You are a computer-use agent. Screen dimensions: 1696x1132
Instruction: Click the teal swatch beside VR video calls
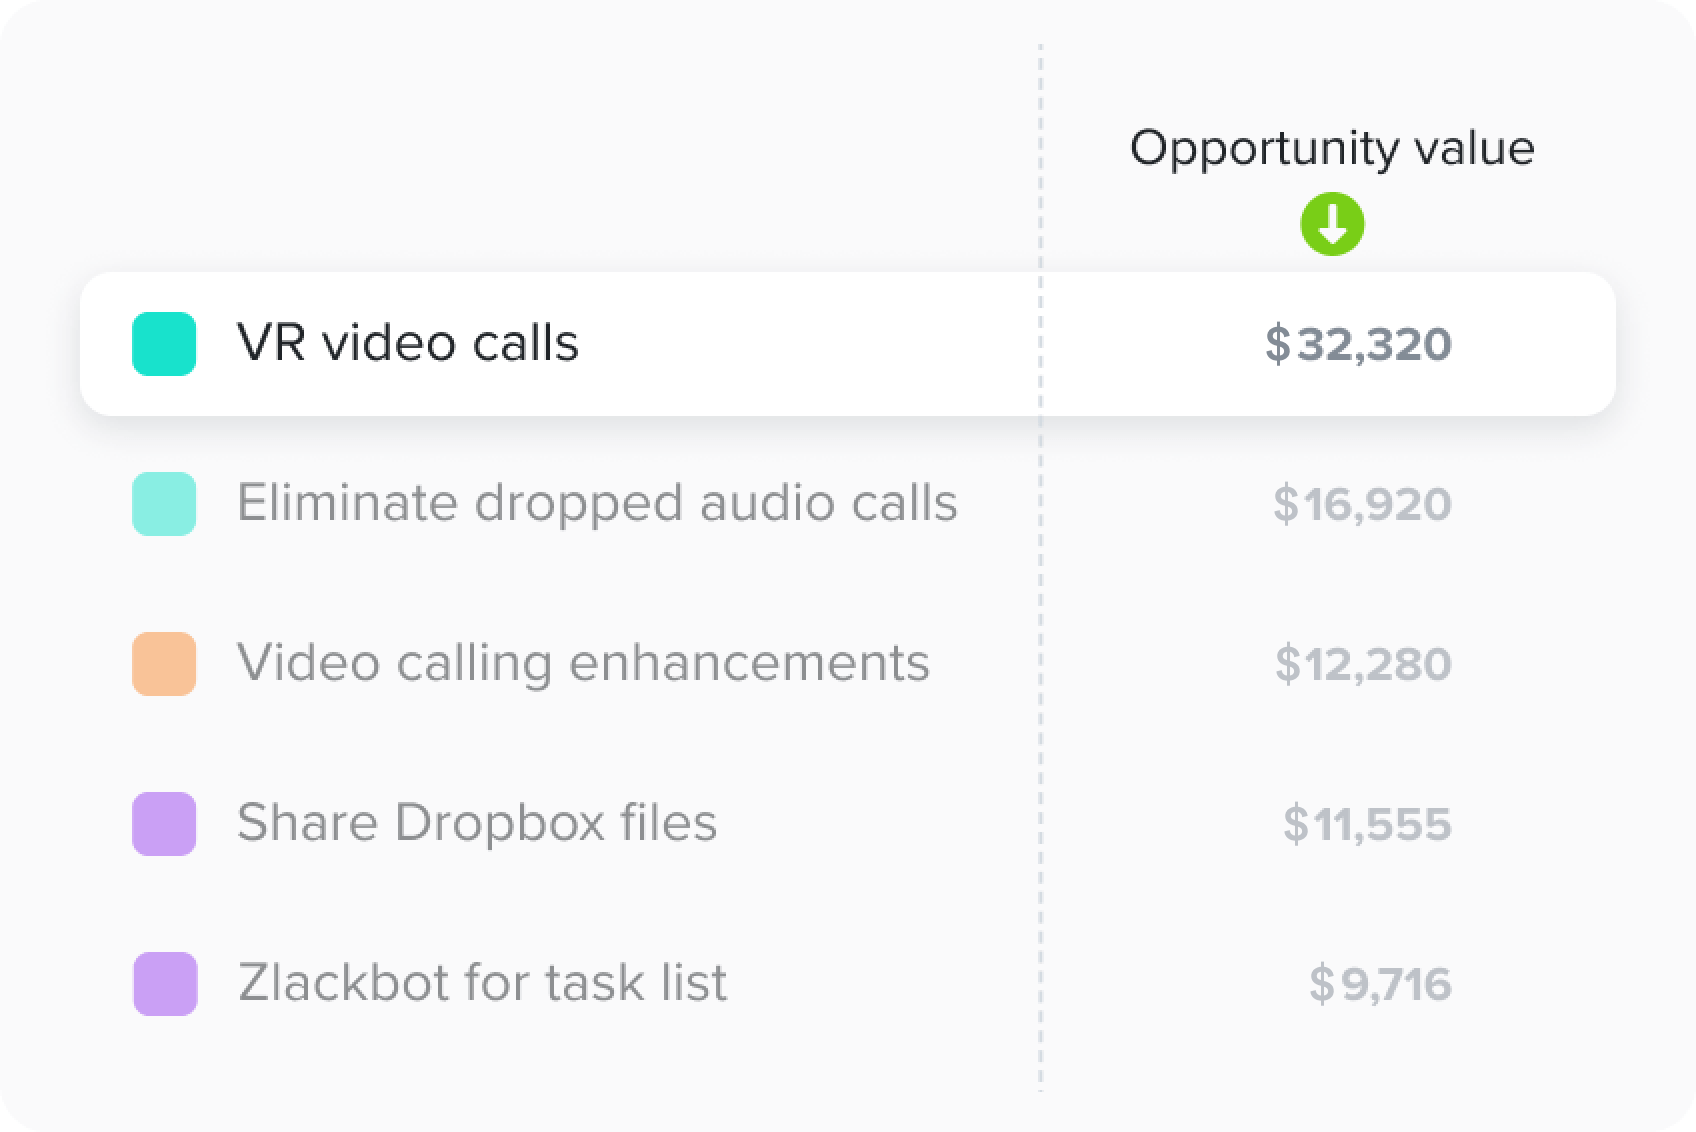tap(164, 344)
